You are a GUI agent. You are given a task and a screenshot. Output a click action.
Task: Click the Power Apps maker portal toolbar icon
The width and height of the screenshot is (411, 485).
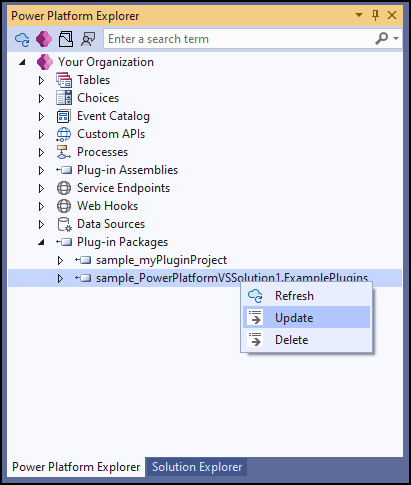(44, 39)
